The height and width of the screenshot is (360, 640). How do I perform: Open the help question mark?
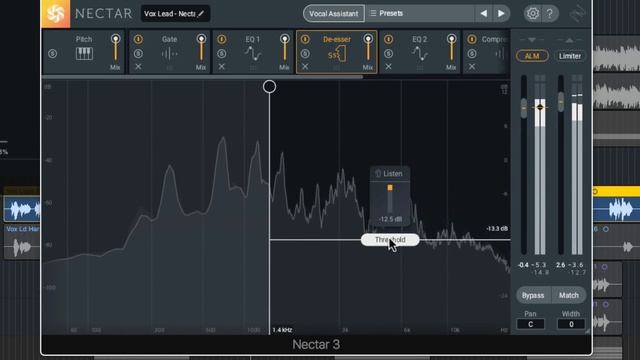pos(550,13)
